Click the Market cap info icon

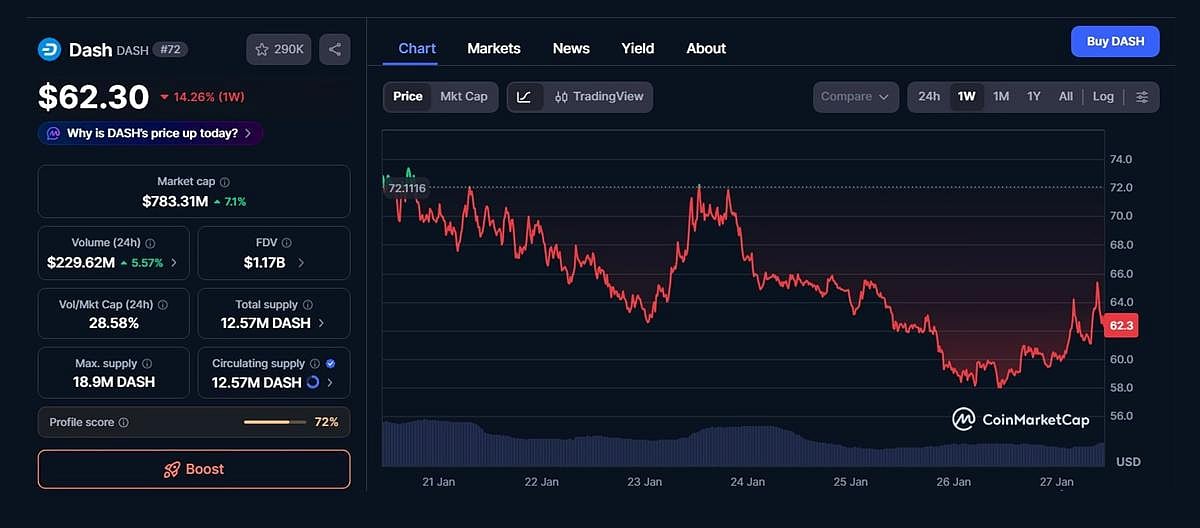225,182
